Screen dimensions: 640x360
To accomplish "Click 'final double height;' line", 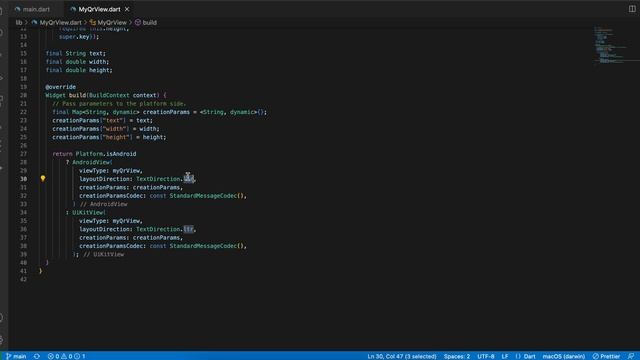I will pyautogui.click(x=79, y=70).
